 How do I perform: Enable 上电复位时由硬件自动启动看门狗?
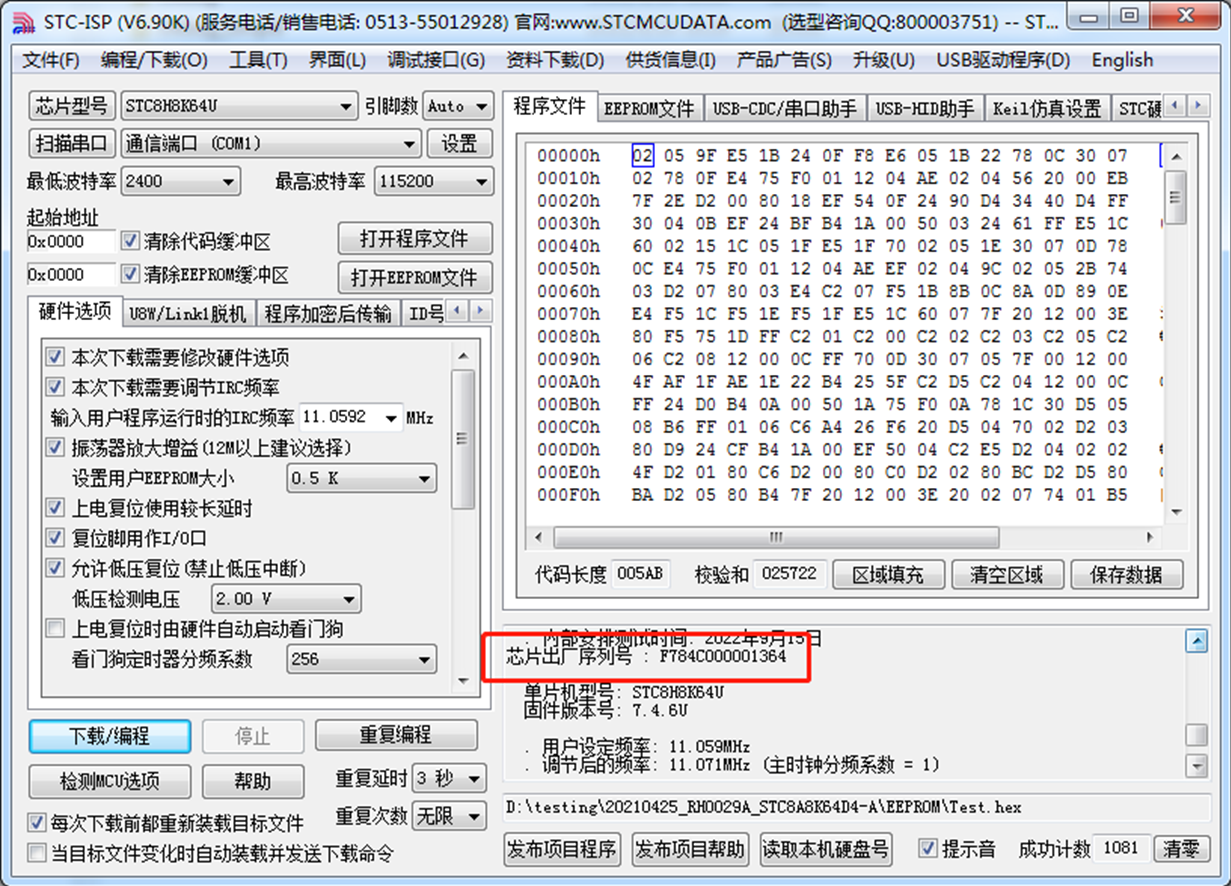tap(56, 629)
